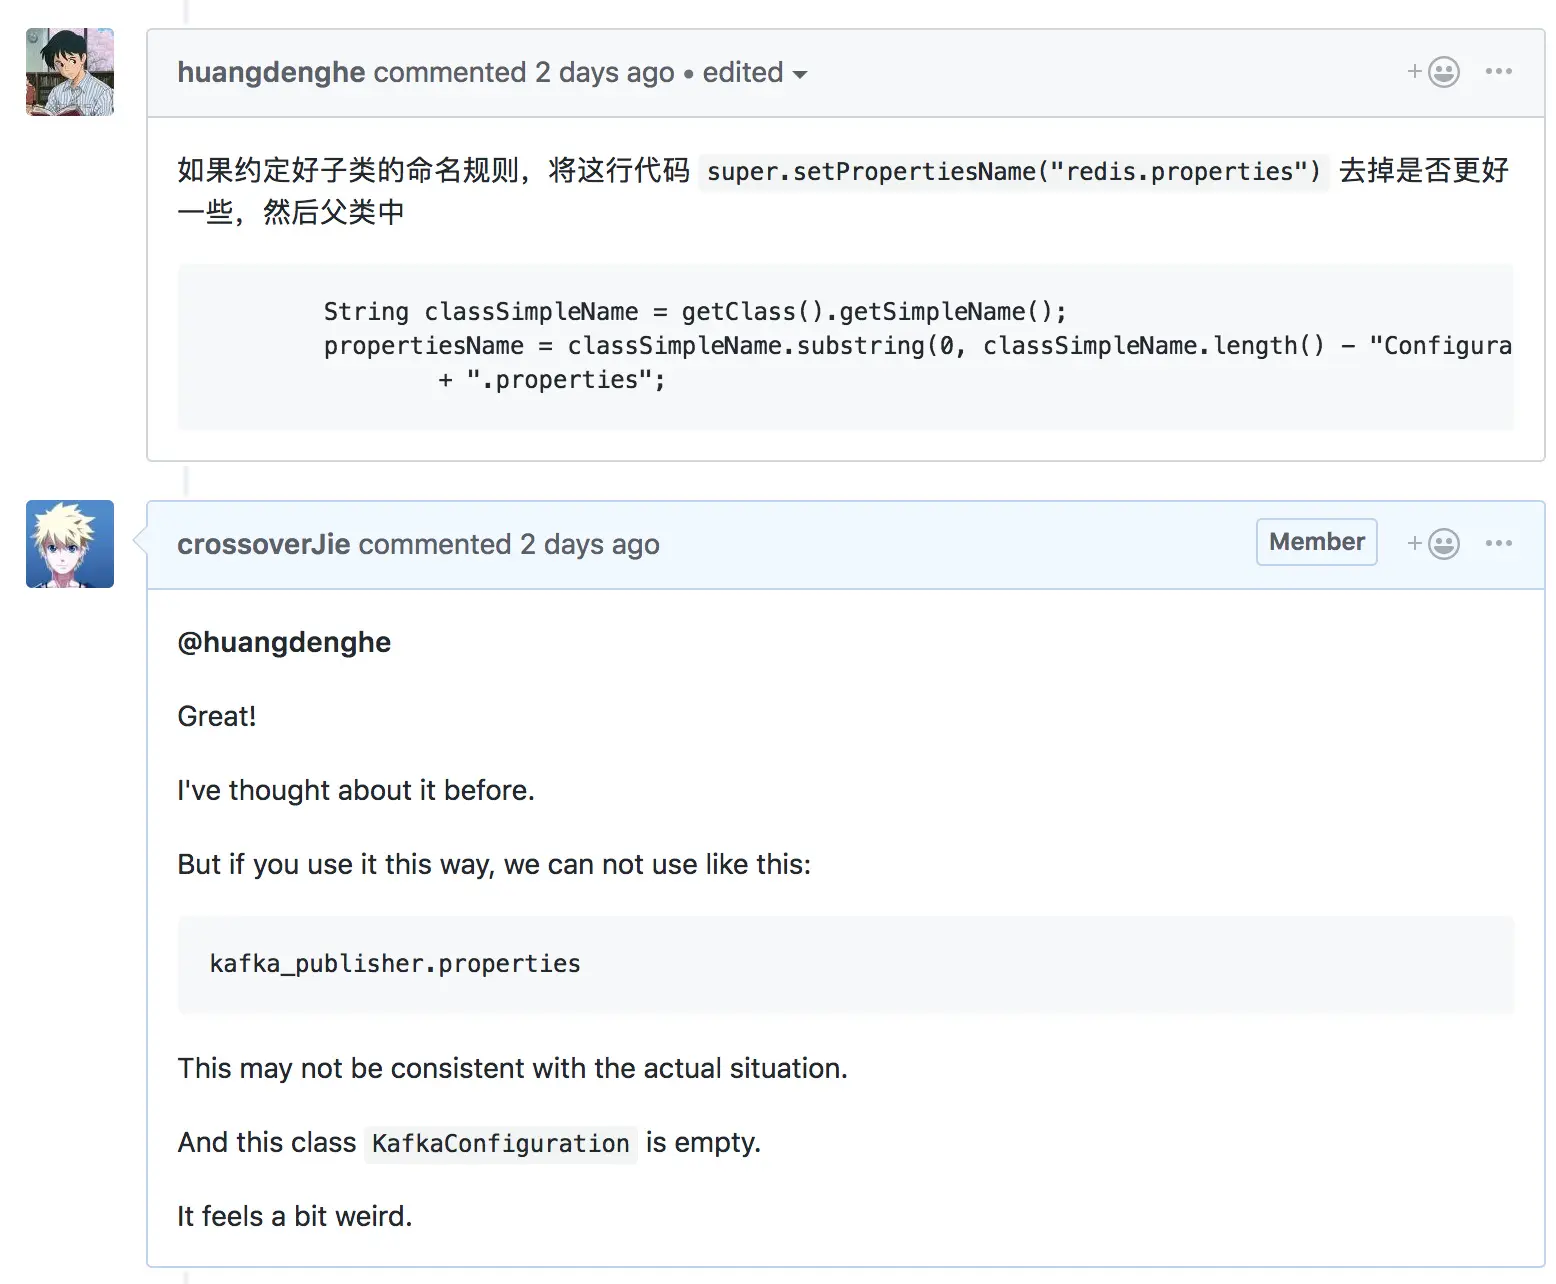
Task: Click crossoverJie's avatar image
Action: [x=70, y=544]
